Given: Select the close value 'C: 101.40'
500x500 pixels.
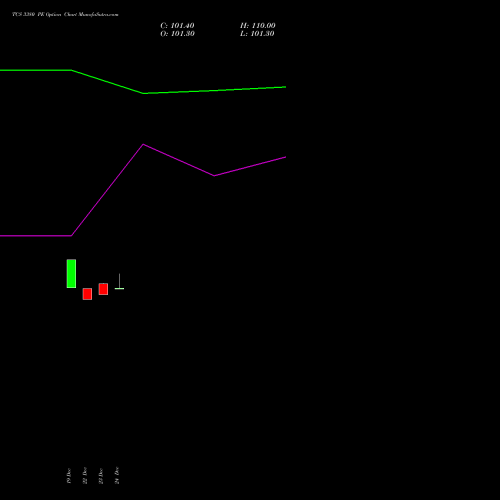Looking at the screenshot, I should coord(177,26).
